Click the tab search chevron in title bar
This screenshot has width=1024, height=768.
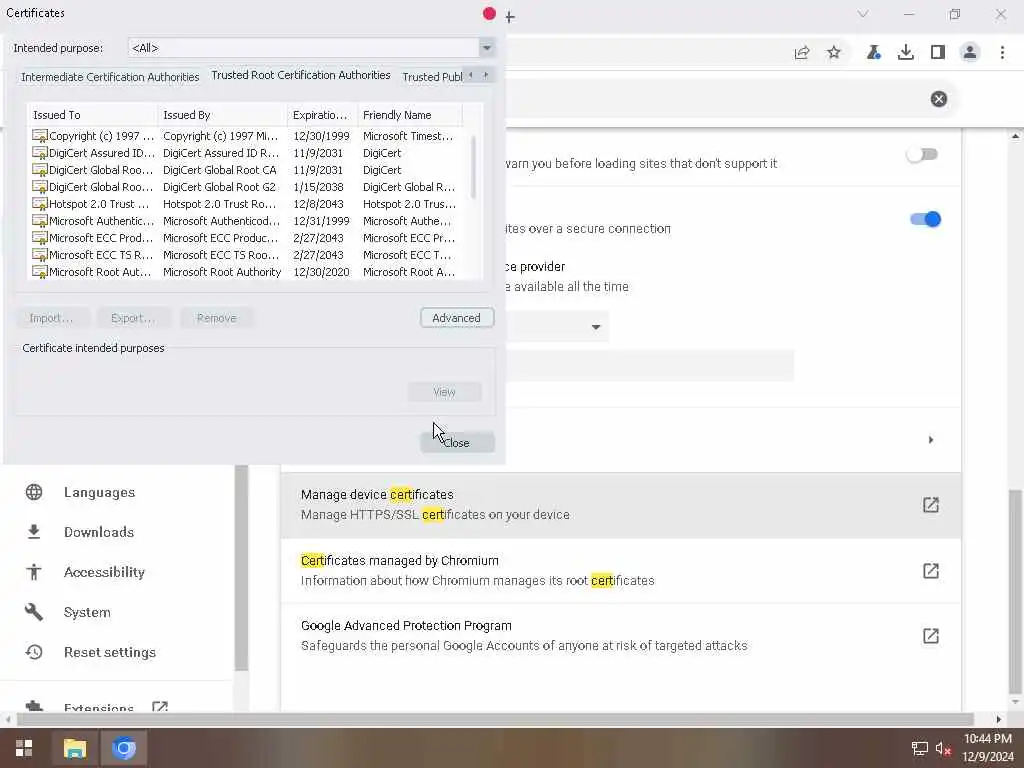[863, 14]
